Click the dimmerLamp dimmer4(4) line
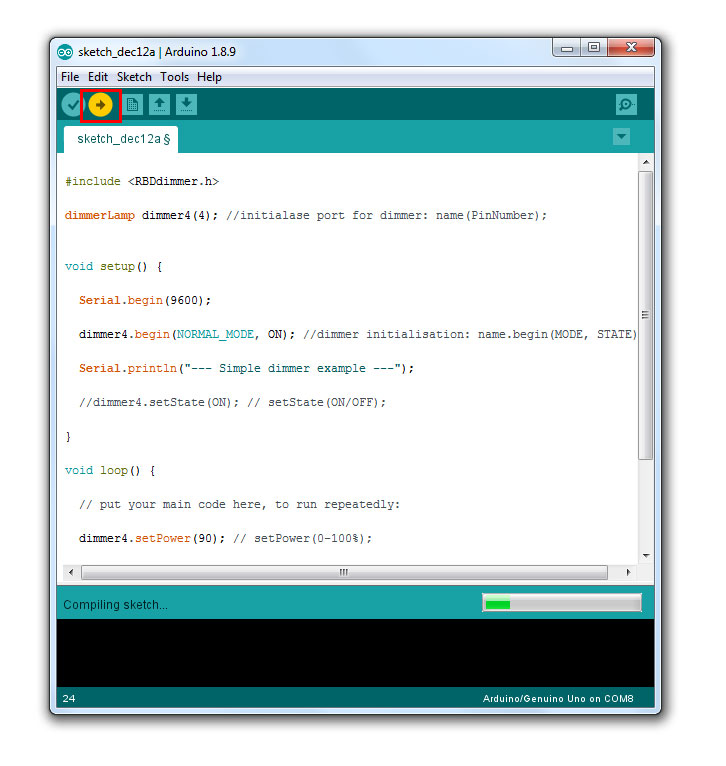Viewport: 726px width, 766px height. (x=306, y=215)
